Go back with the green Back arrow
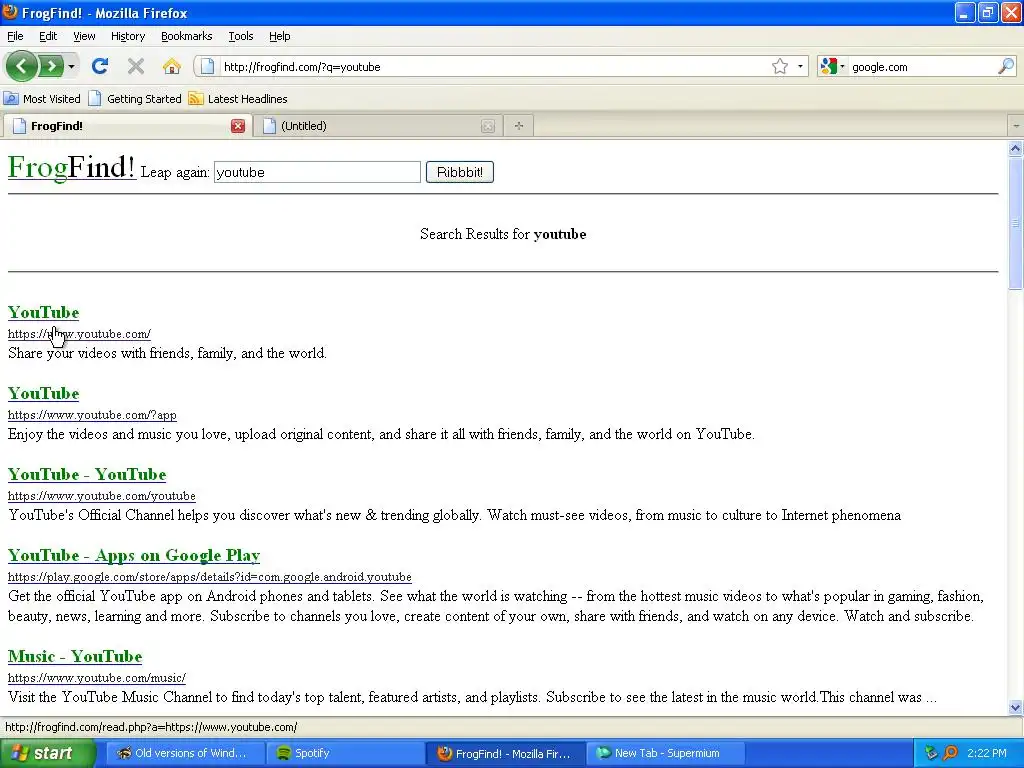 point(21,66)
